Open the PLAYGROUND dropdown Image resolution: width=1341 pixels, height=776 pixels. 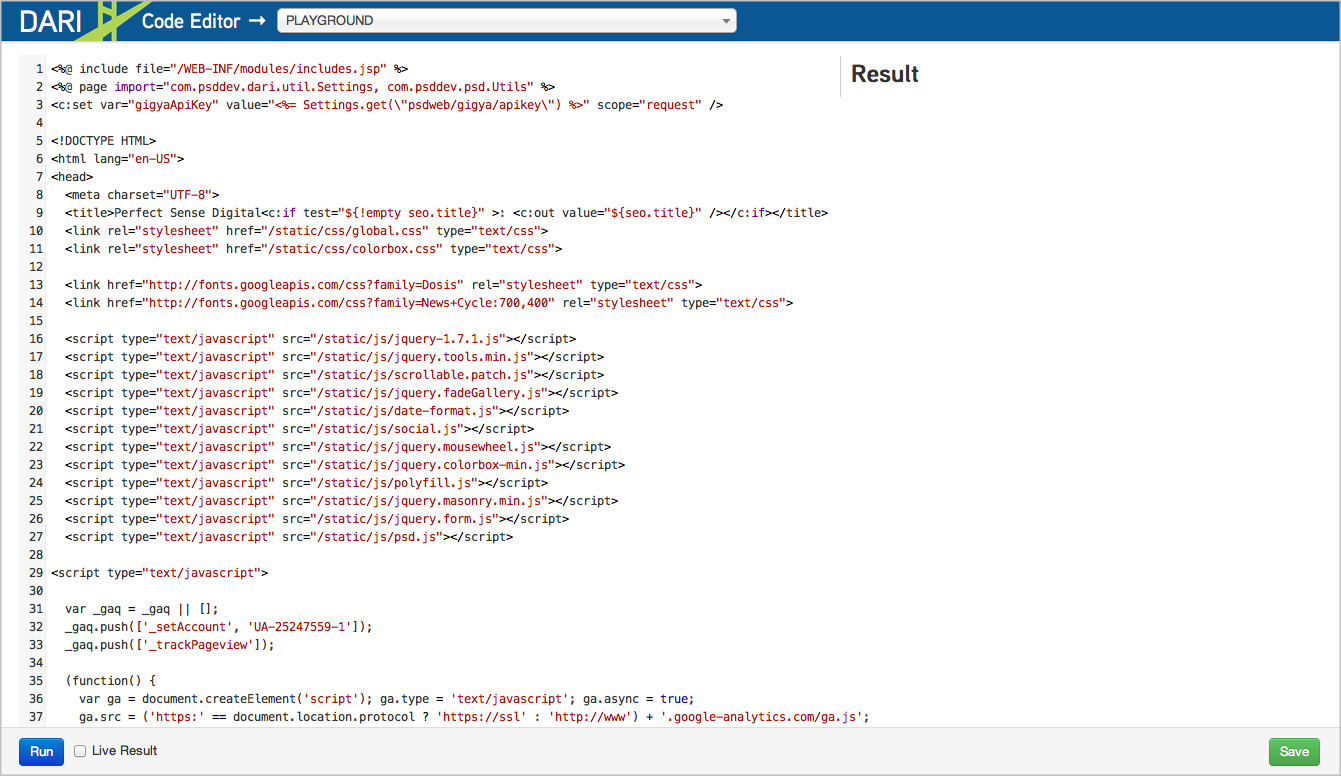507,20
